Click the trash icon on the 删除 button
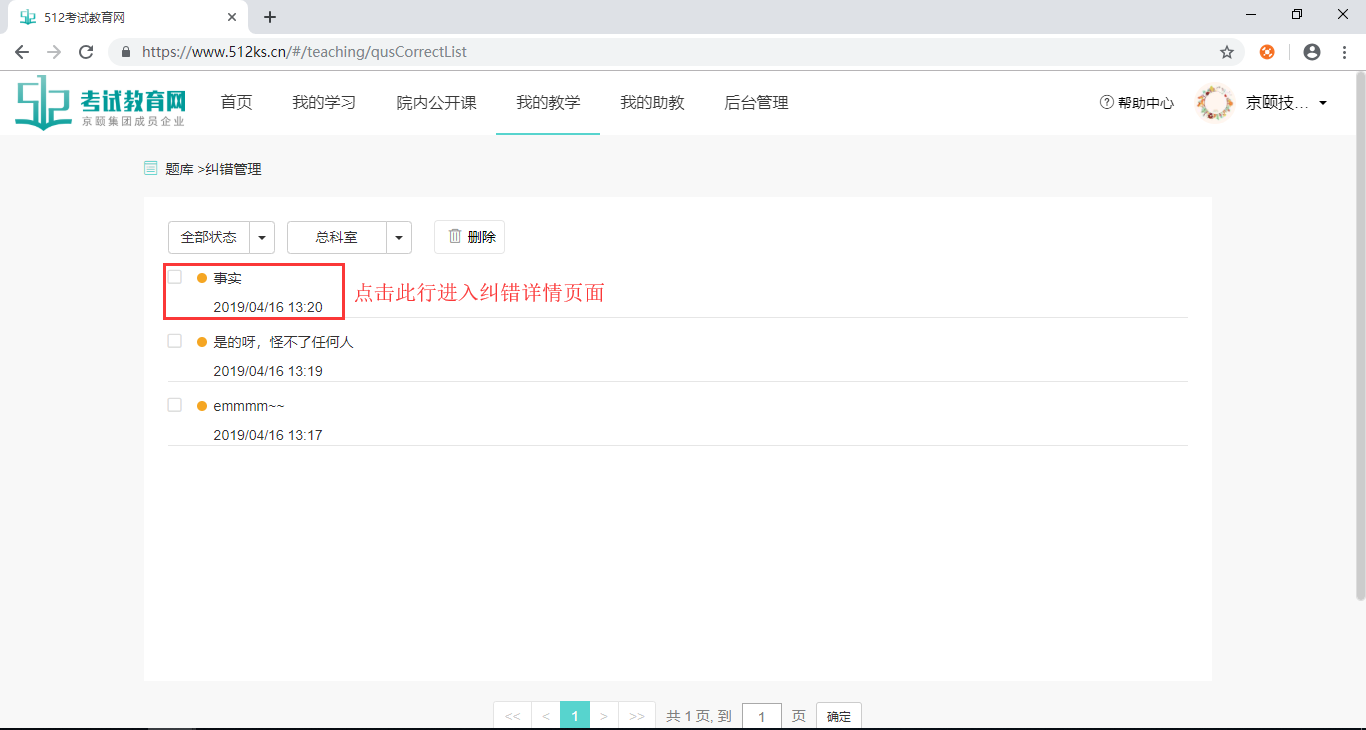The height and width of the screenshot is (730, 1366). [453, 236]
